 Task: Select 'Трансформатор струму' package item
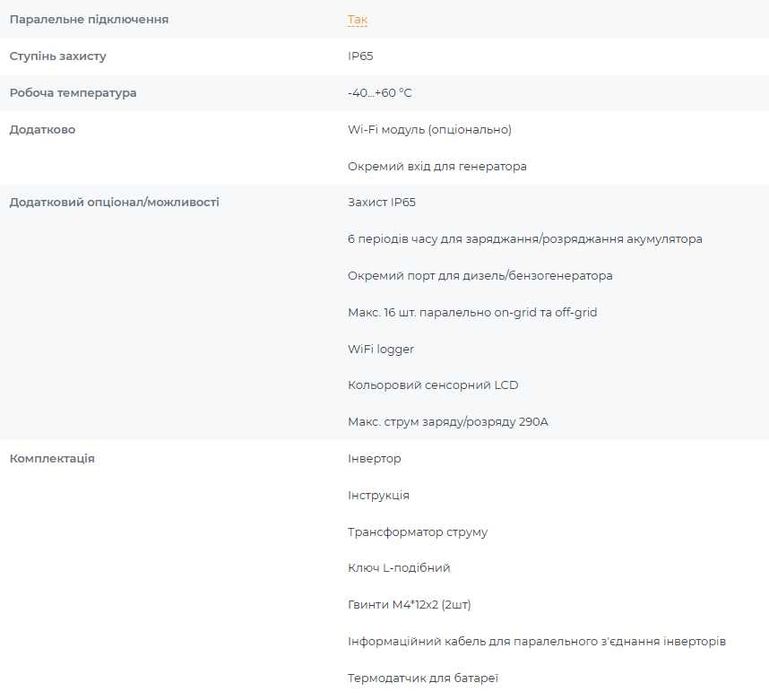pyautogui.click(x=418, y=532)
